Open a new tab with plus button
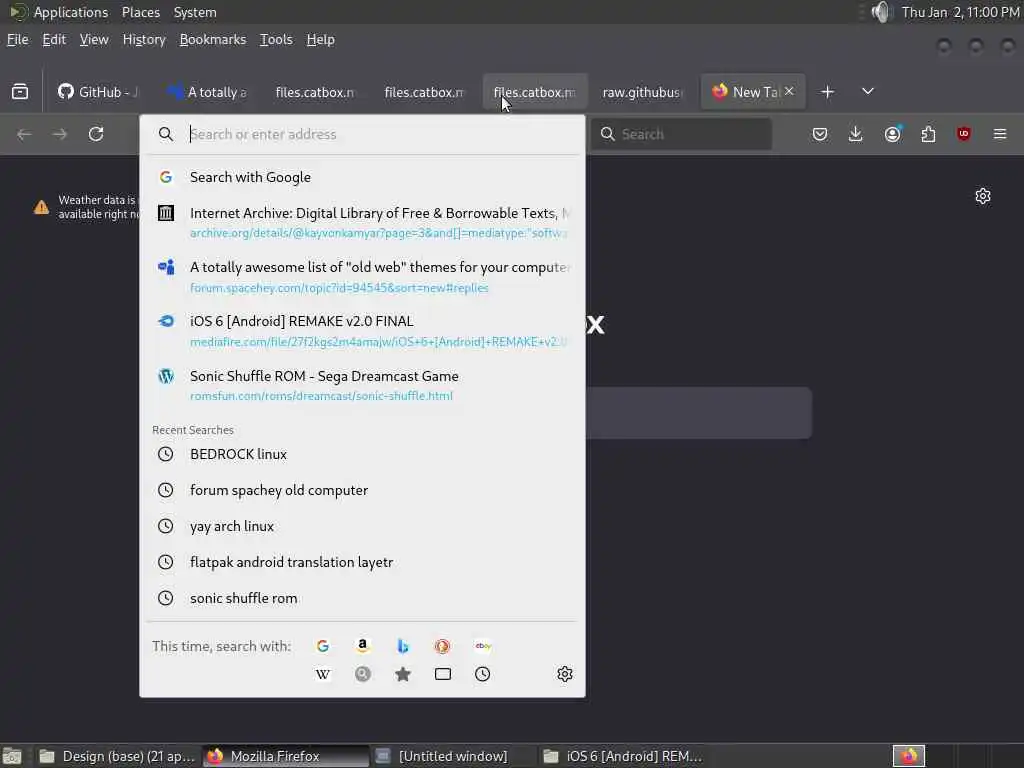This screenshot has height=768, width=1024. tap(827, 92)
